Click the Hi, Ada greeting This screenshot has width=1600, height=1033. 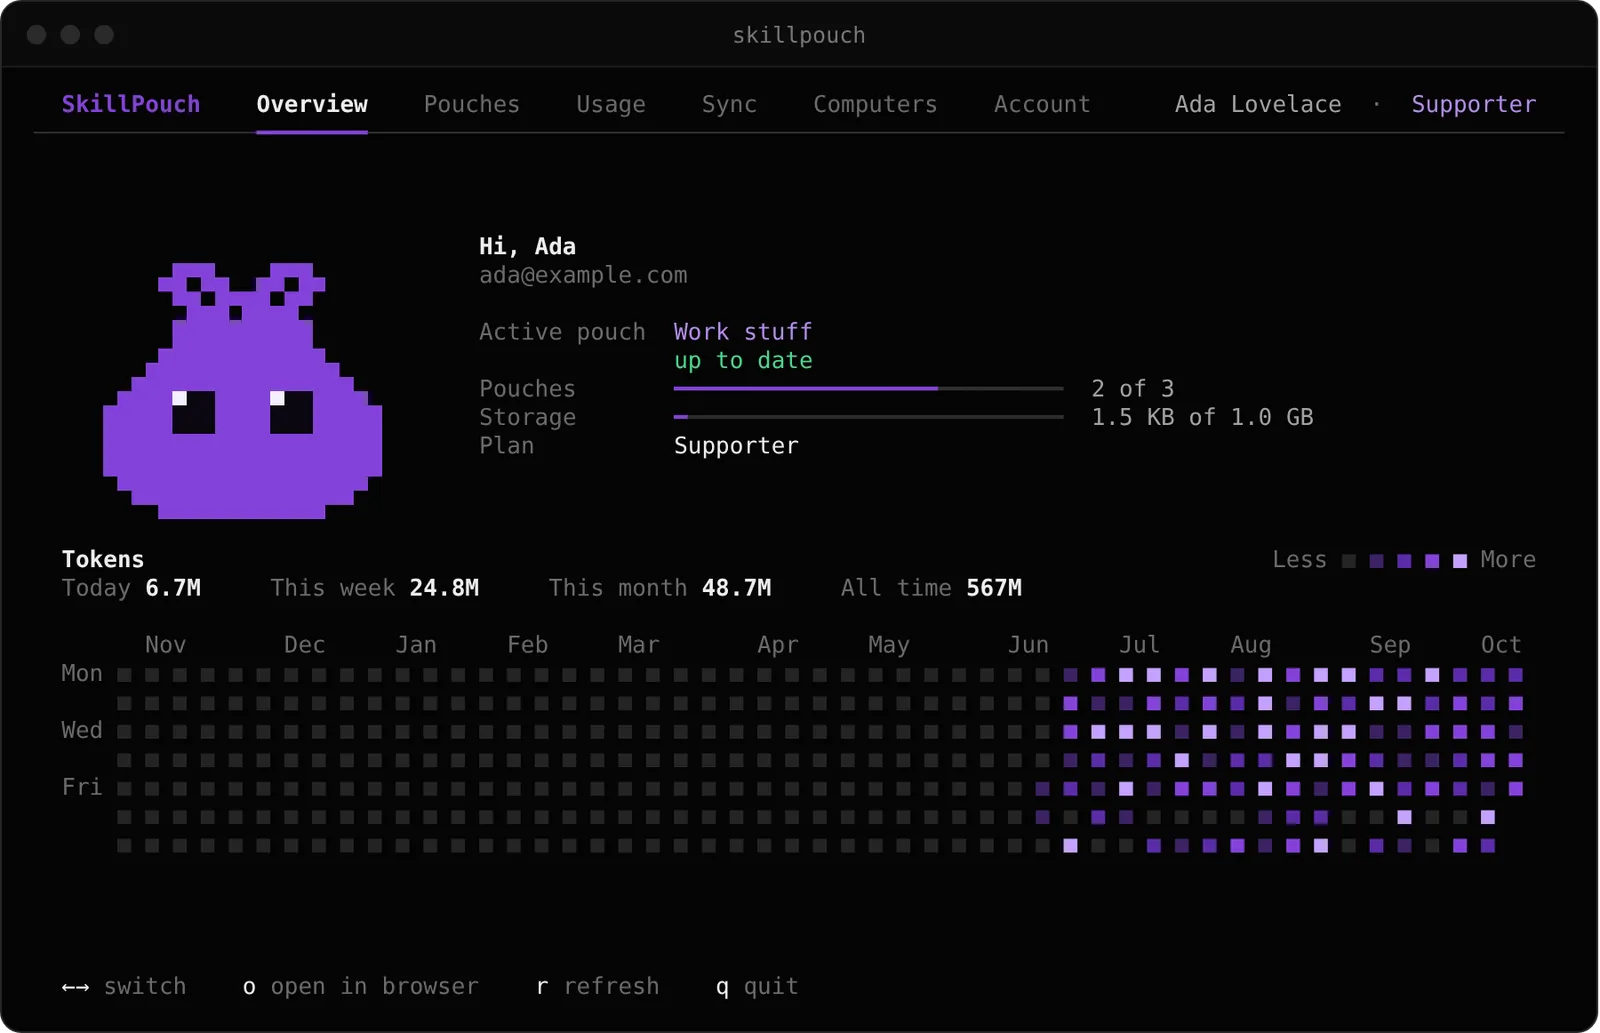527,246
